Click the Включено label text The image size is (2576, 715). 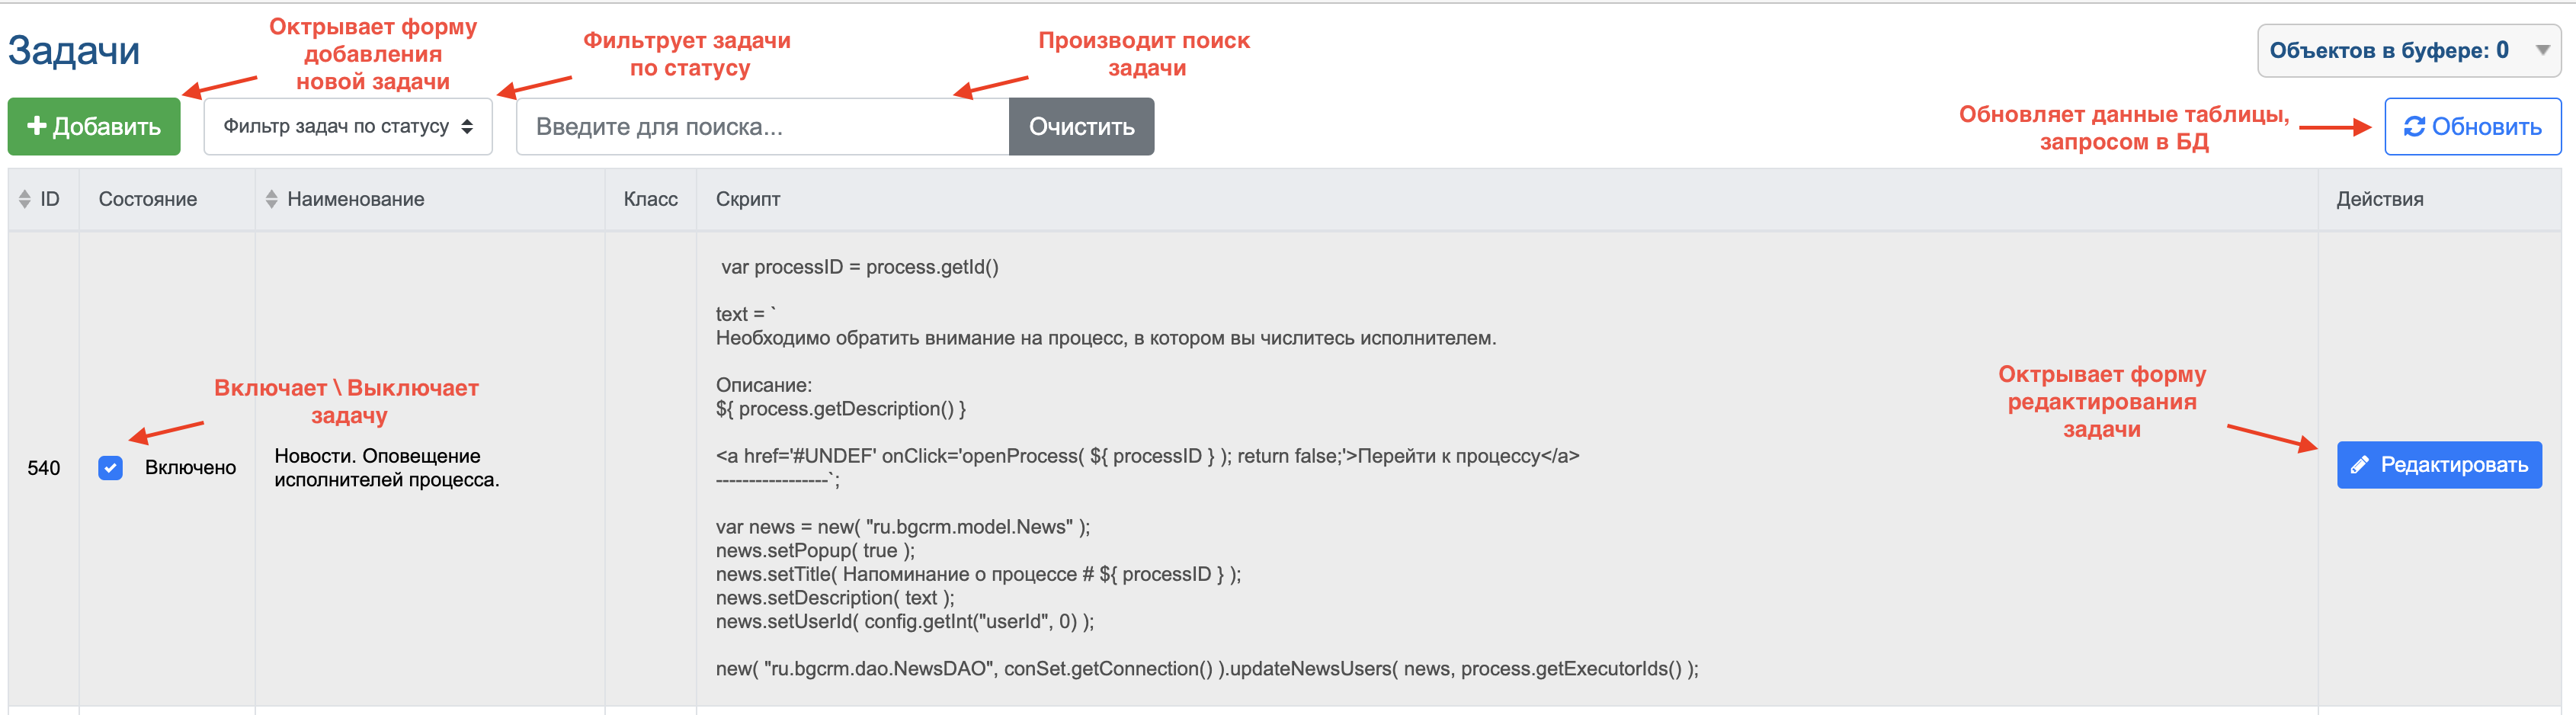point(190,467)
